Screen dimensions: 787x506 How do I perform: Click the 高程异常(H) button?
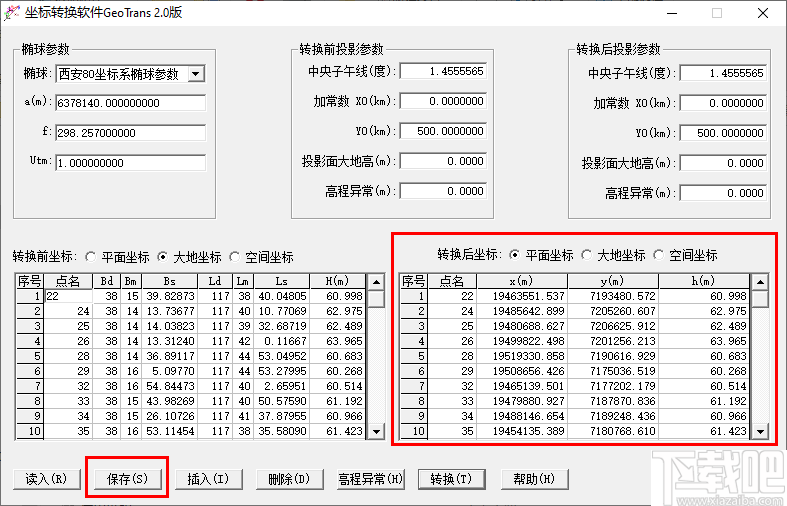[x=371, y=479]
